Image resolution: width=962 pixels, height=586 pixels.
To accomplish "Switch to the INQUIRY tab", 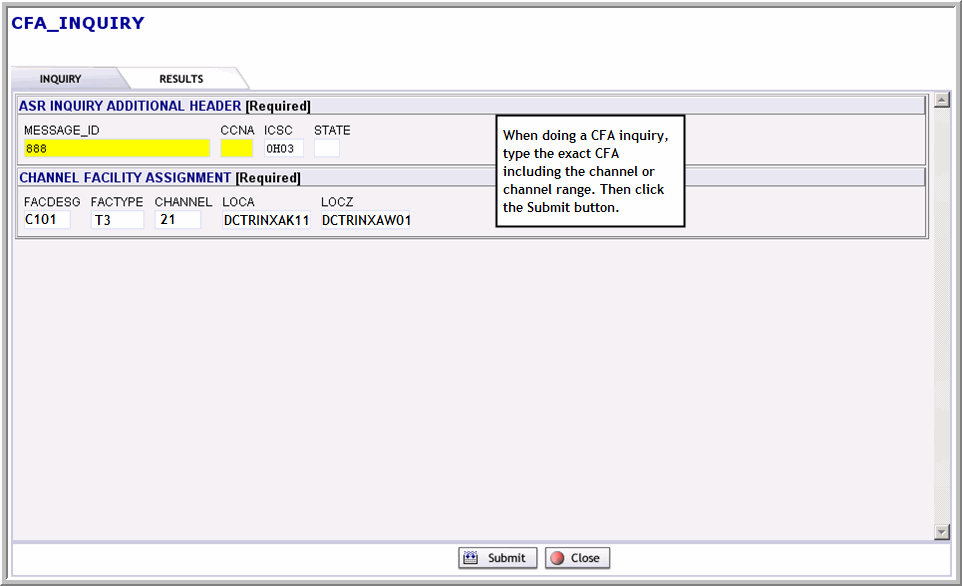I will (x=61, y=79).
